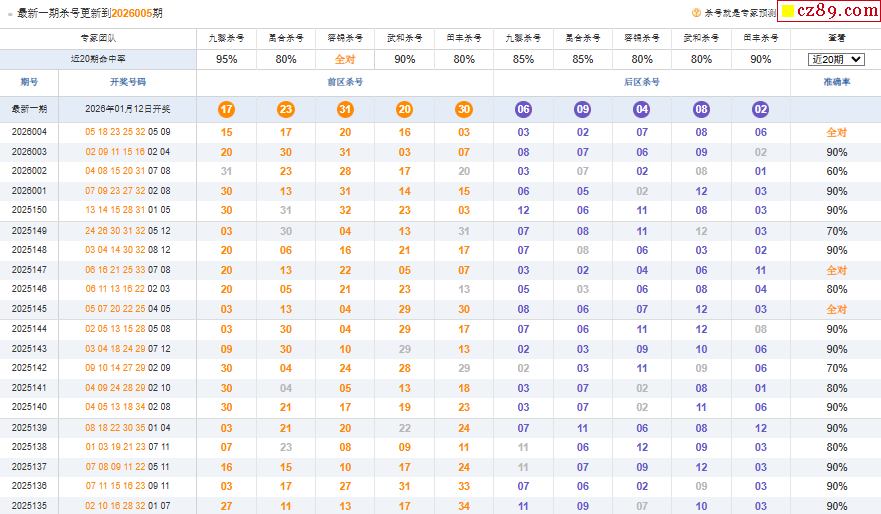The image size is (881, 514).
Task: Click the 60% accuracy in row 2026002
Action: coord(837,171)
